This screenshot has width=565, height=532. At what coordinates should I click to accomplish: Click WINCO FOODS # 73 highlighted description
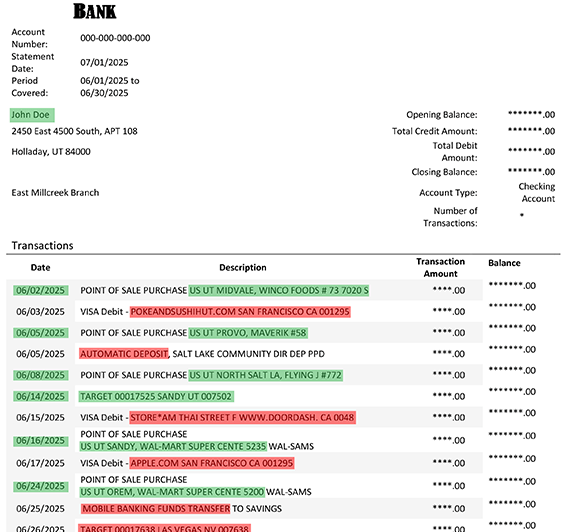(279, 291)
